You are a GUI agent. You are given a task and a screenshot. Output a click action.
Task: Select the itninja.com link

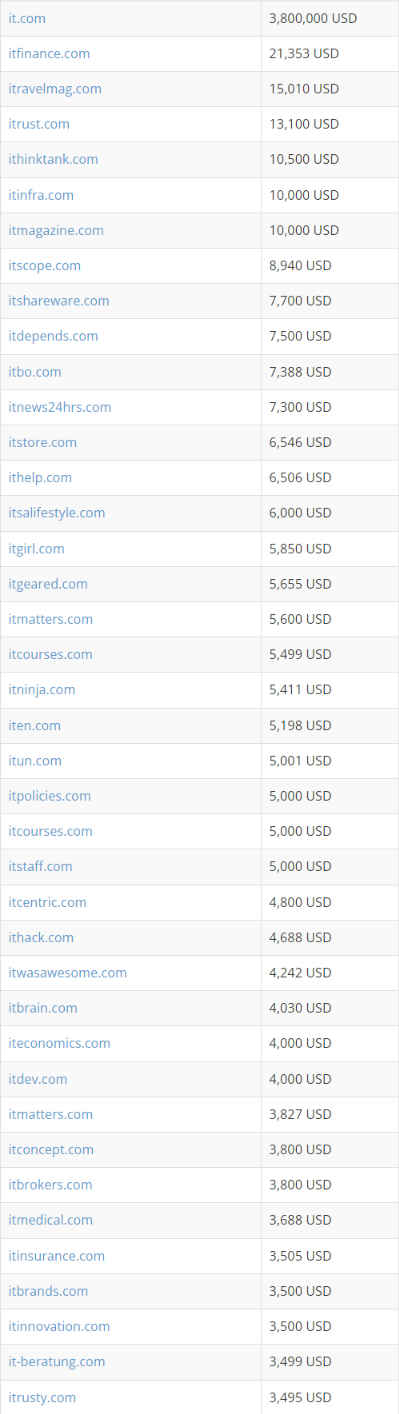click(x=42, y=690)
